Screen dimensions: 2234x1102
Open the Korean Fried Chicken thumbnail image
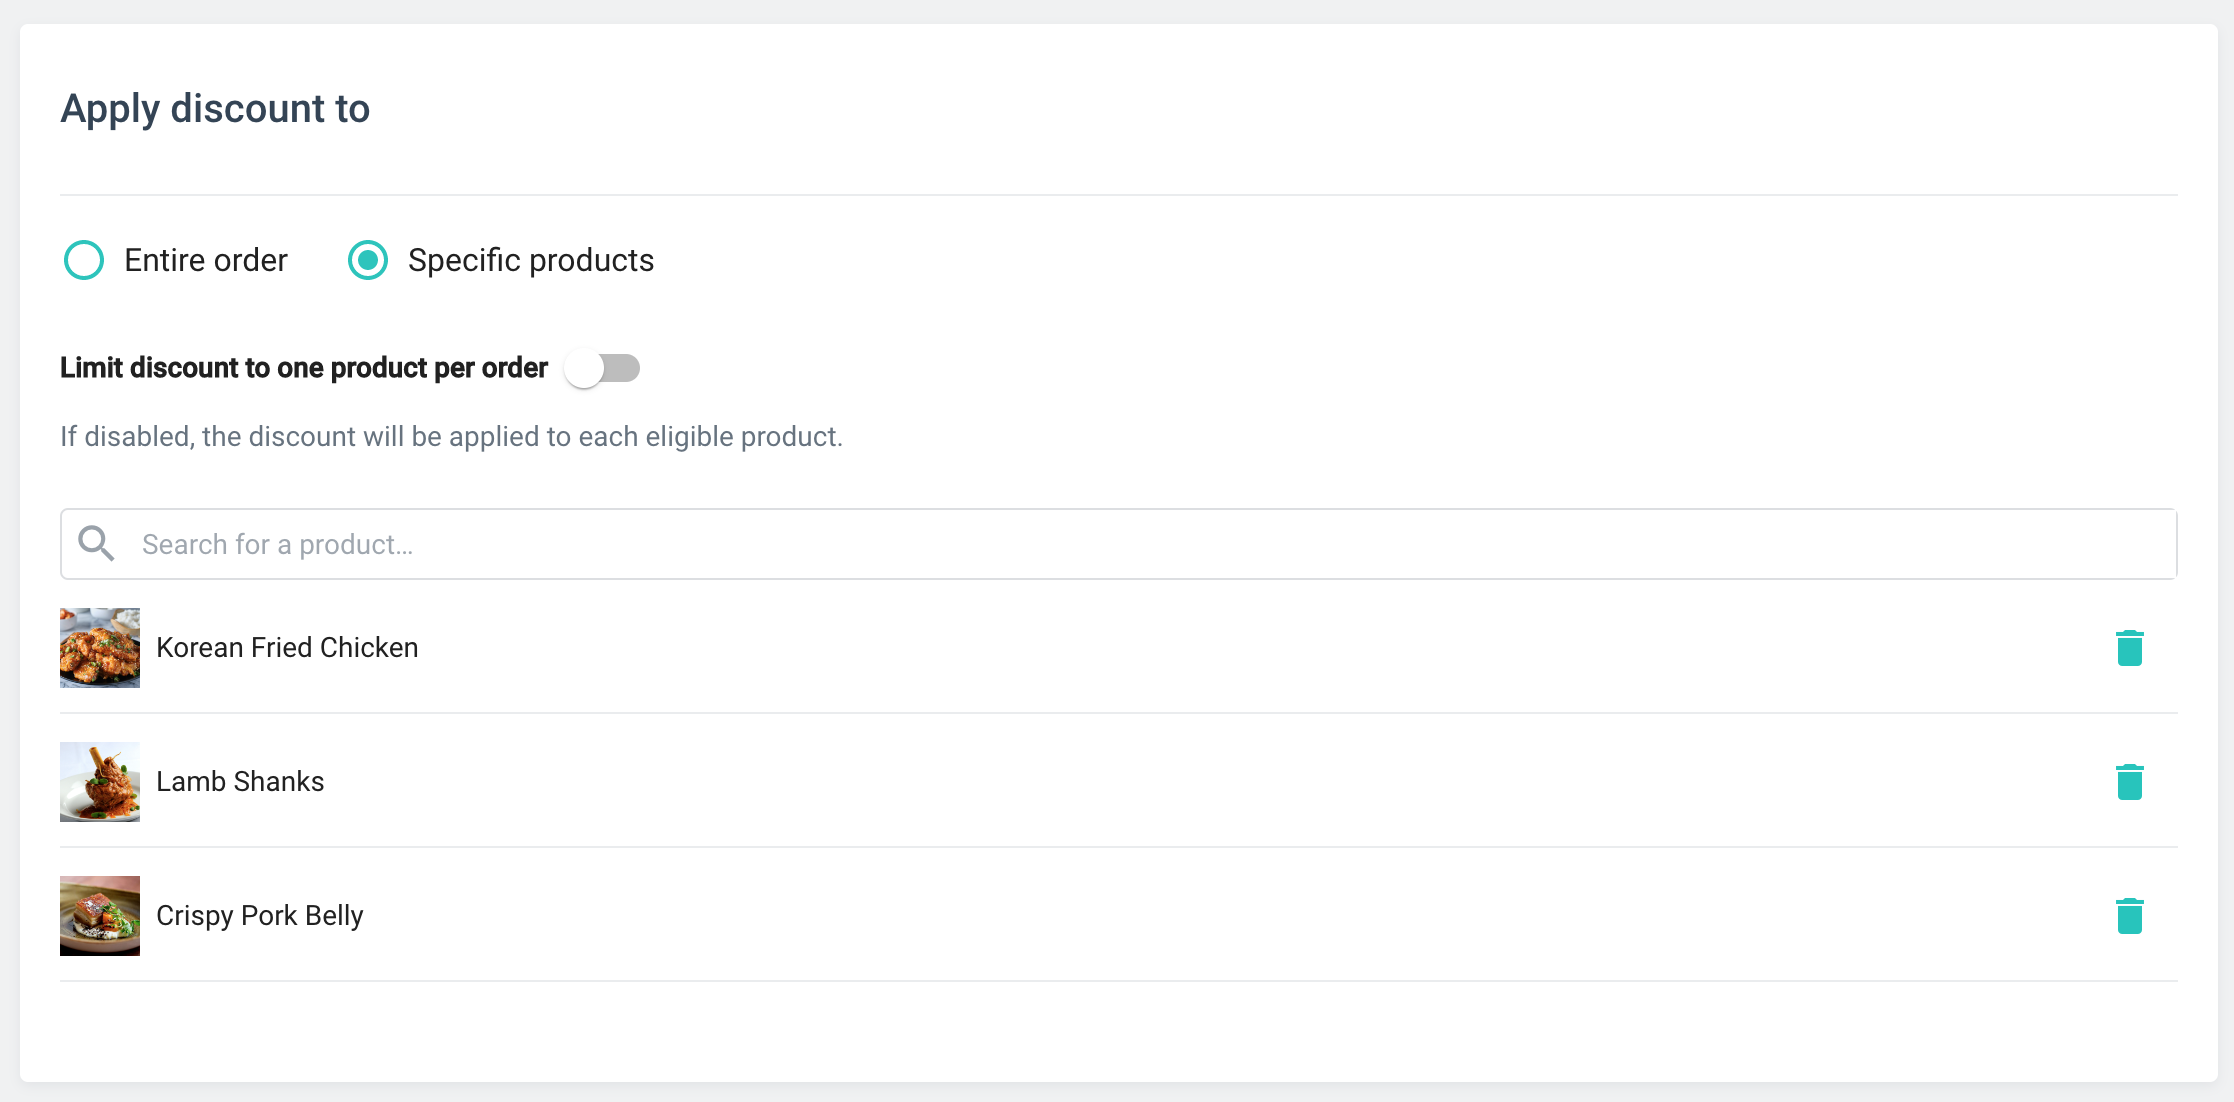point(100,648)
